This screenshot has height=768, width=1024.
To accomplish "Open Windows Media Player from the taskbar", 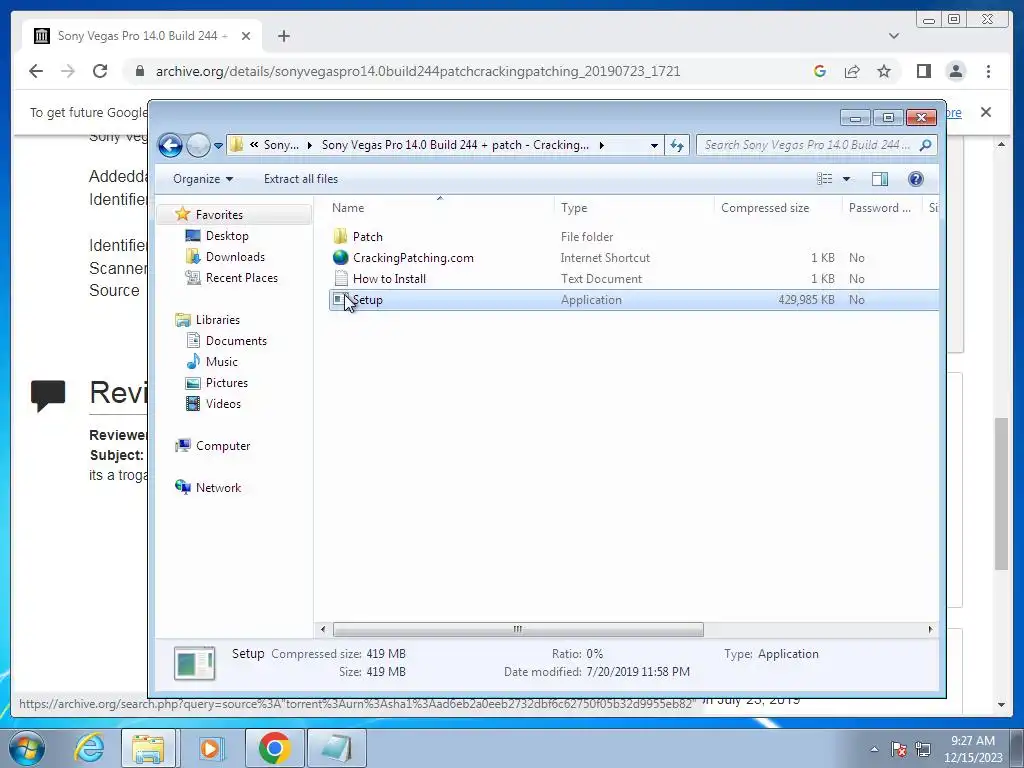I will point(211,748).
